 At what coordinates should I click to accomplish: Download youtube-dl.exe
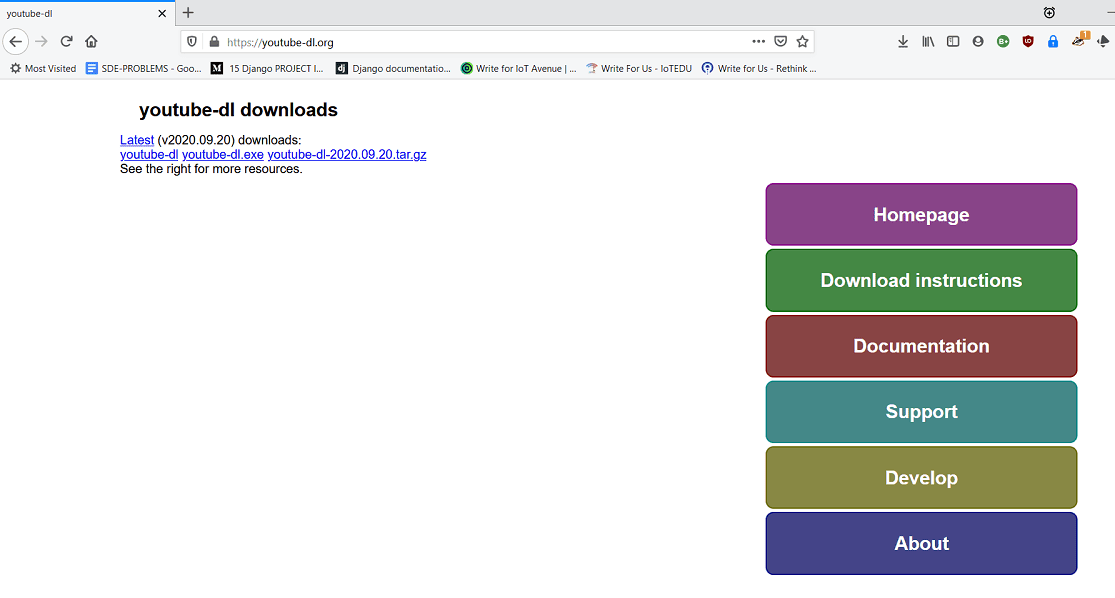click(x=223, y=154)
